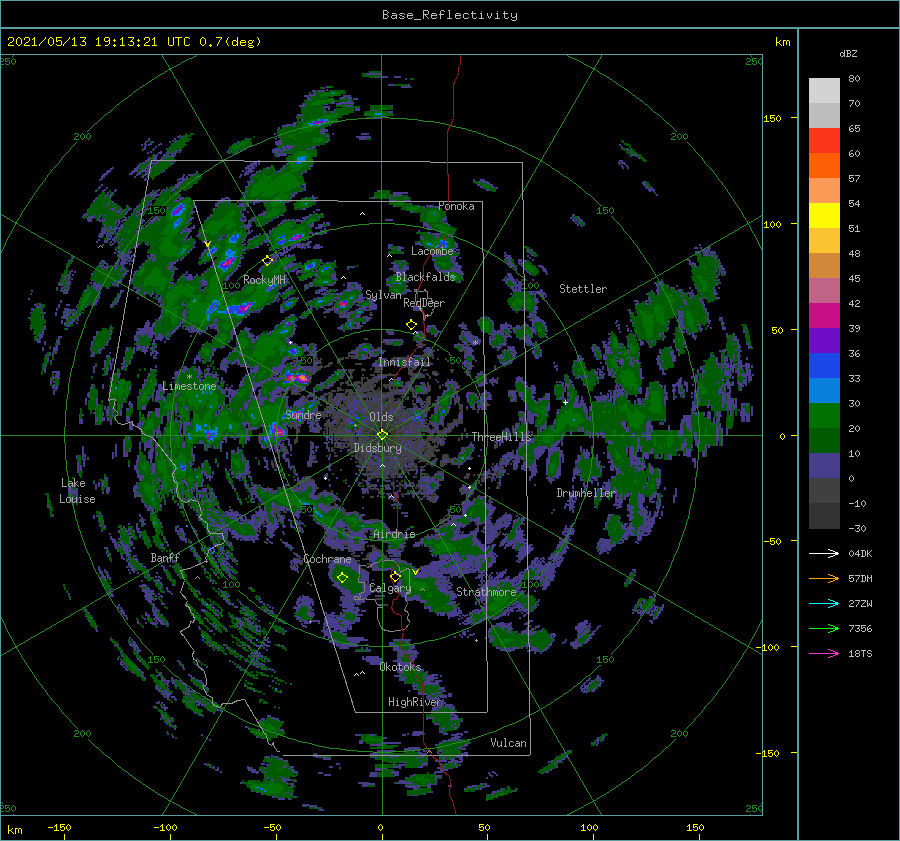Click the ThreeHills label
Viewport: 900px width, 841px height.
[x=502, y=437]
